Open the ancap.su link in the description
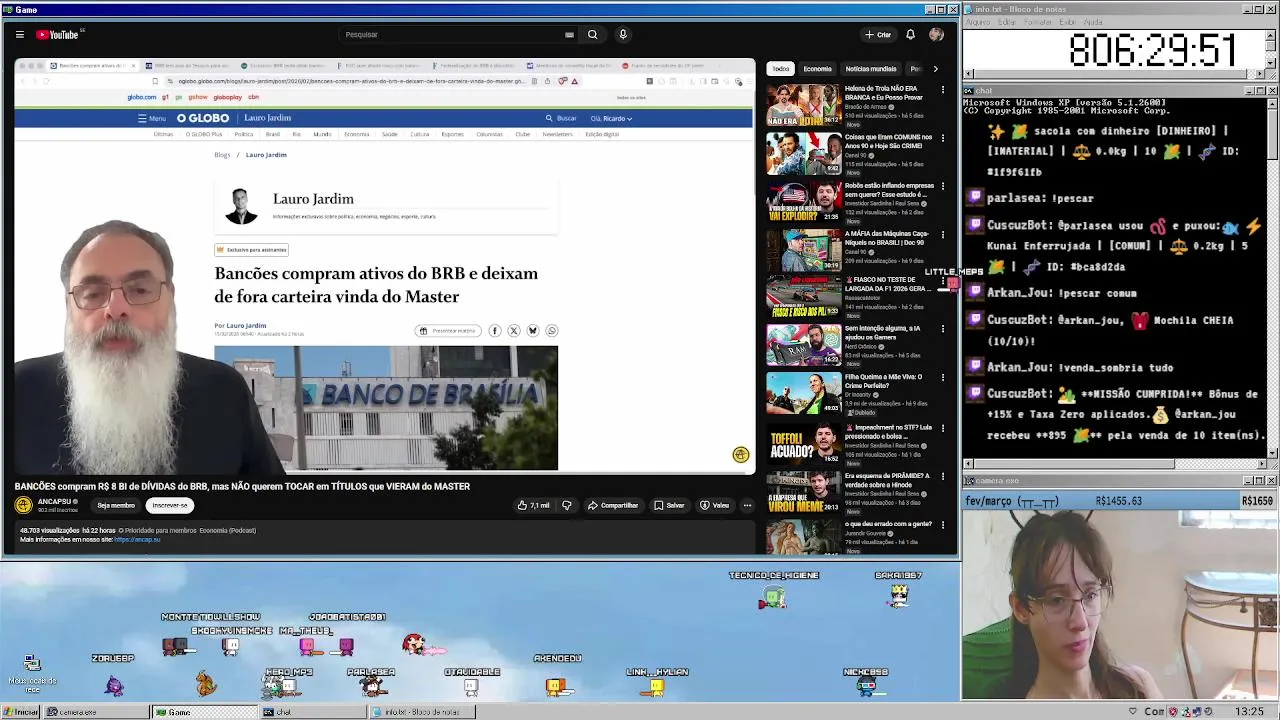This screenshot has height=720, width=1280. [137, 539]
